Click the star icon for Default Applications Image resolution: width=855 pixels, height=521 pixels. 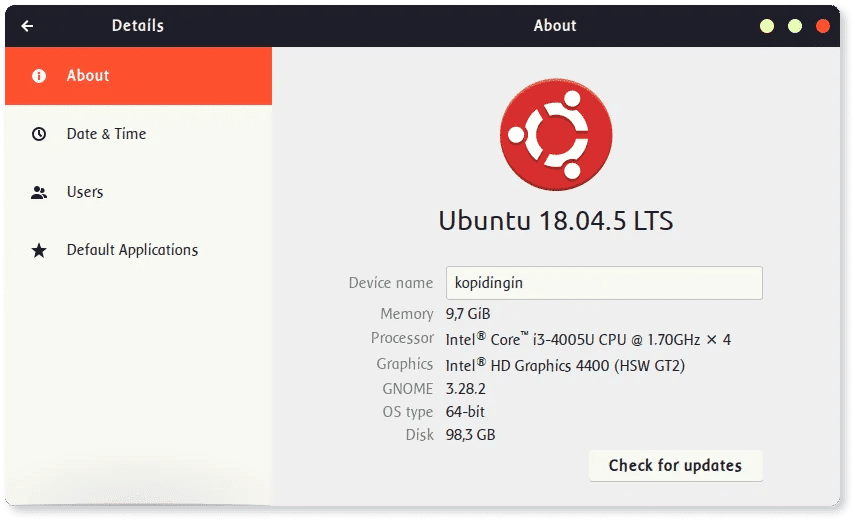(x=39, y=250)
